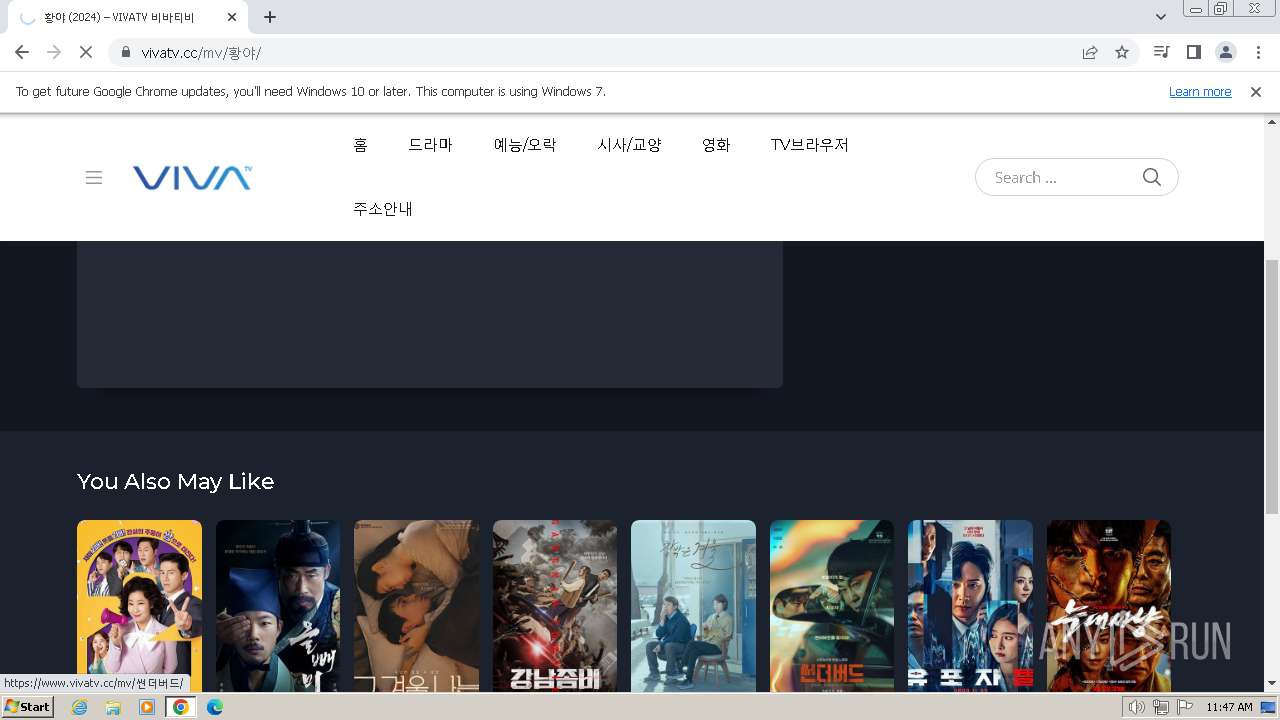
Task: Open the 용의자들 poster thumbnail
Action: [x=970, y=606]
